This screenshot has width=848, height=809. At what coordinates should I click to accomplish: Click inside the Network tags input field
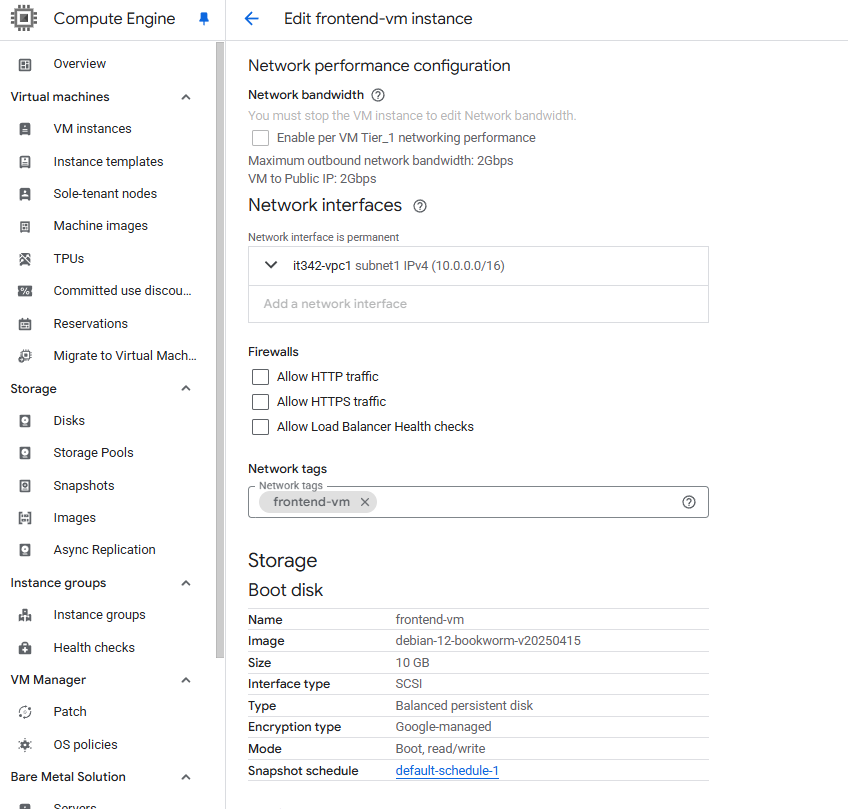pos(520,502)
